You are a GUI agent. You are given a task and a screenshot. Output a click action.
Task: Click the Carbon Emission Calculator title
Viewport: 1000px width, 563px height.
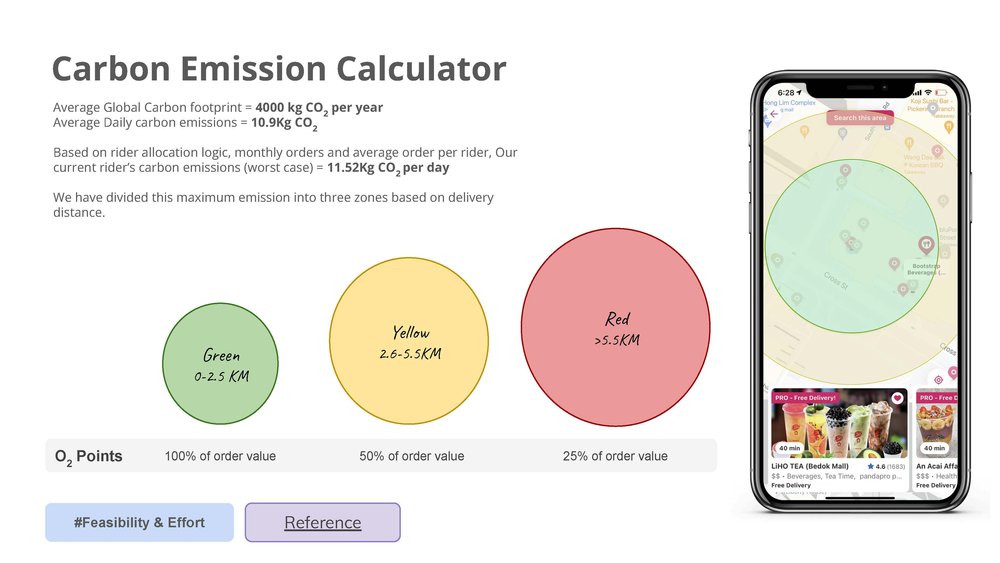(x=279, y=69)
